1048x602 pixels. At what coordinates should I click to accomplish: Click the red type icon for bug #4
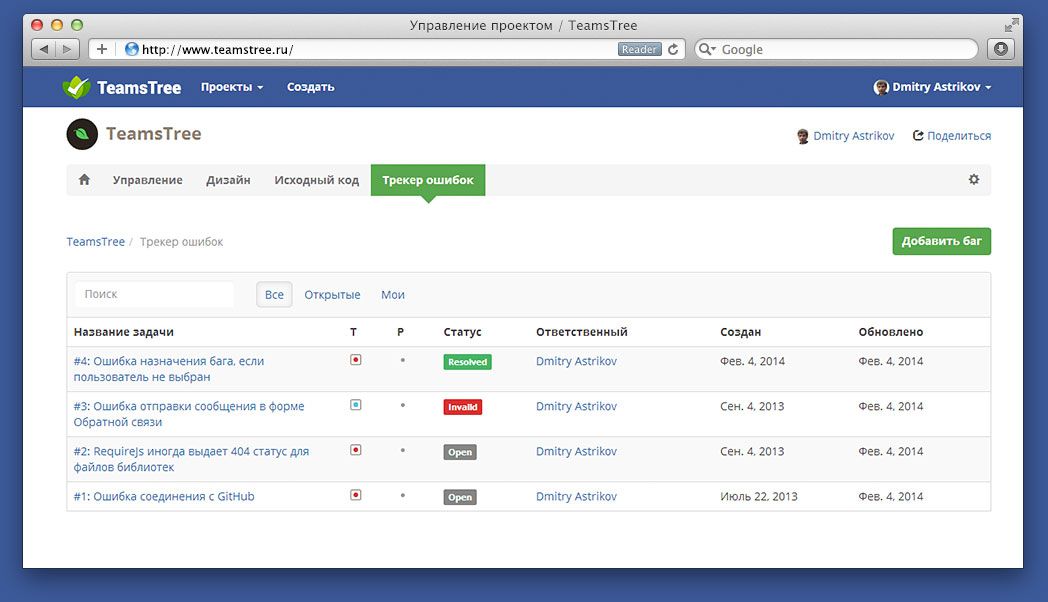pos(355,360)
